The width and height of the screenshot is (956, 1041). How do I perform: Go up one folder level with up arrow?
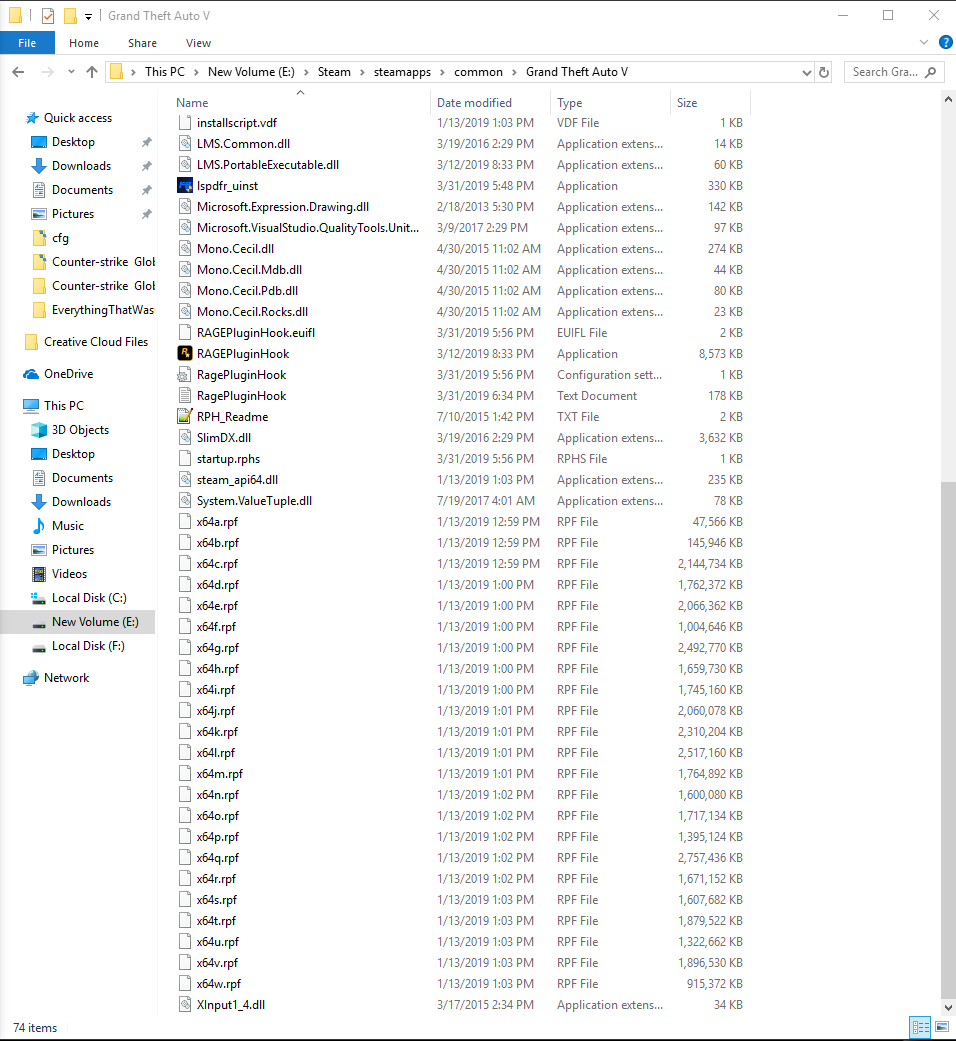(x=92, y=72)
